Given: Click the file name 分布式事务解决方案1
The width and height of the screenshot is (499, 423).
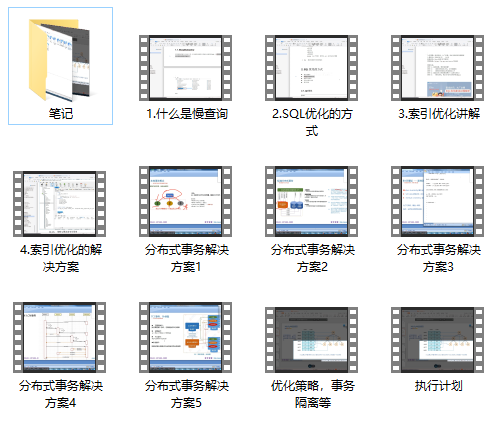Looking at the screenshot, I should [187, 258].
